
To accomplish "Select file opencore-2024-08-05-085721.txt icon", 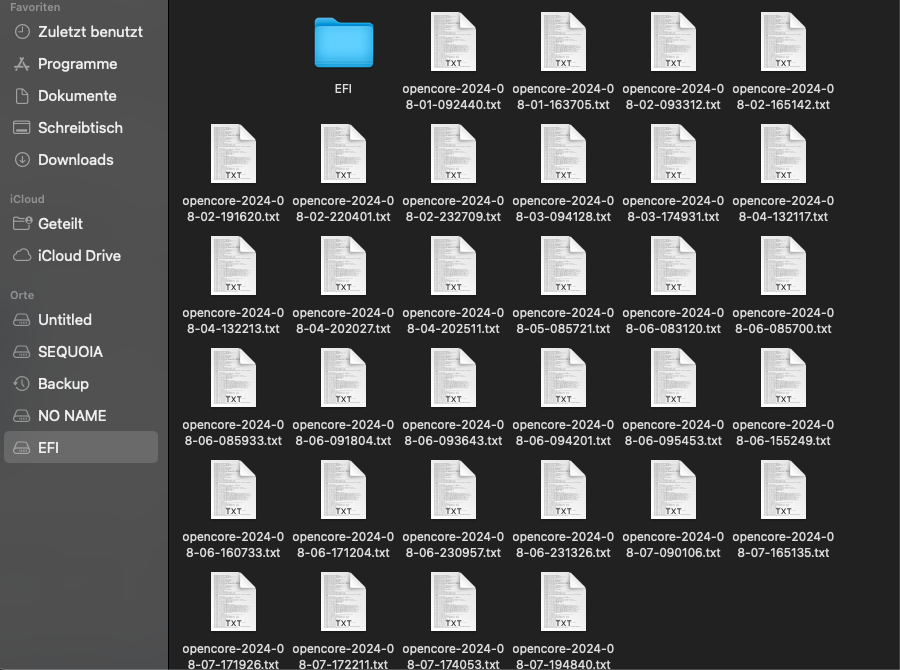I will point(563,265).
